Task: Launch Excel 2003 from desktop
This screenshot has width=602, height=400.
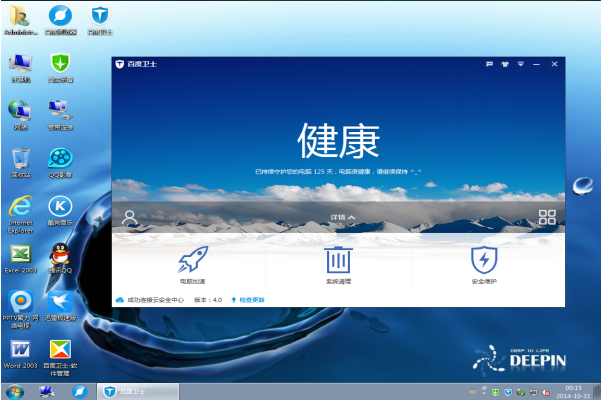Action: [21, 259]
